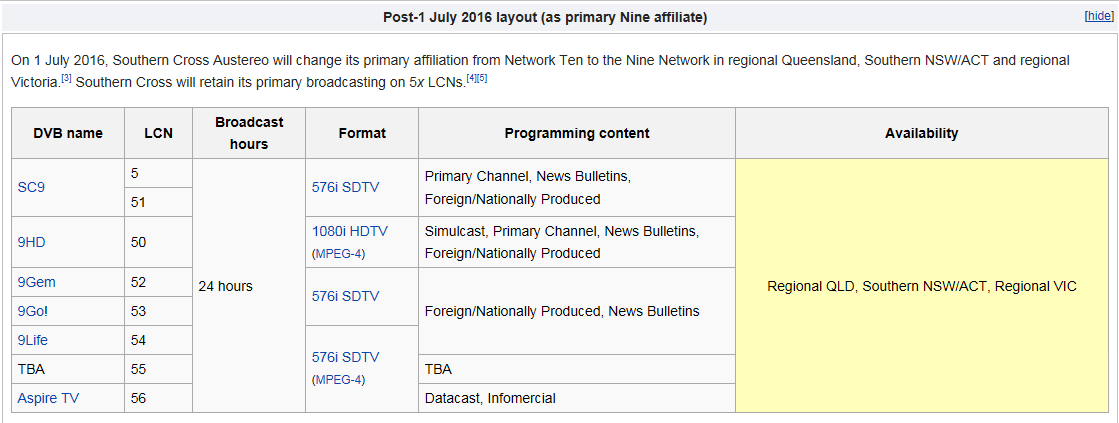Open reference footnote 3
The width and height of the screenshot is (1119, 423).
[66, 77]
